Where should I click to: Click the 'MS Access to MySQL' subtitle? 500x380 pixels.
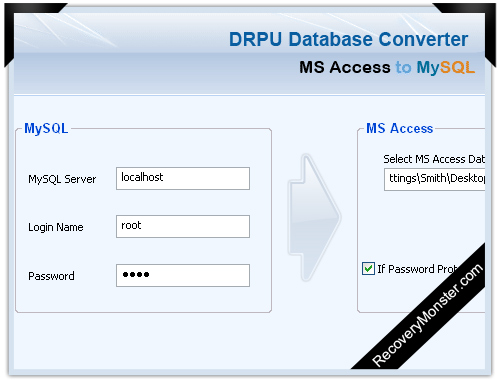click(x=387, y=67)
